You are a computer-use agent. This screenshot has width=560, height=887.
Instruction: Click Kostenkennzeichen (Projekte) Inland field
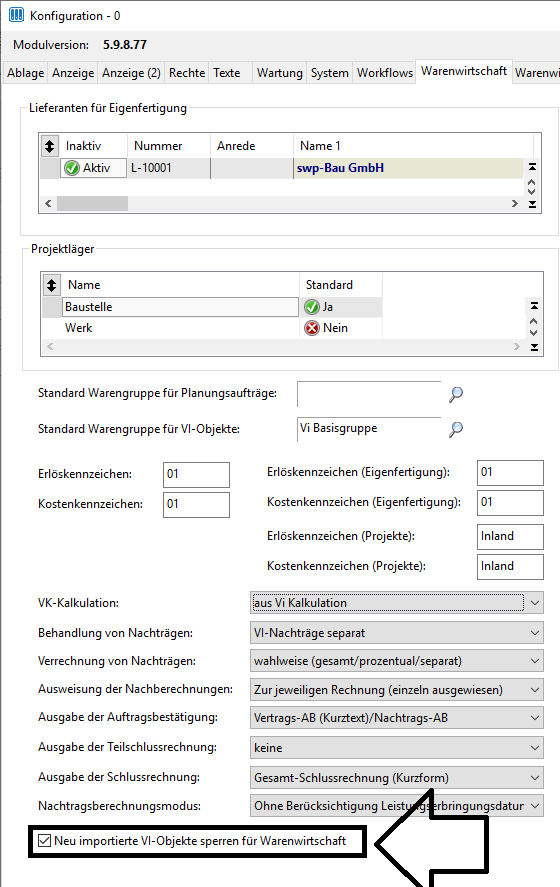click(510, 567)
